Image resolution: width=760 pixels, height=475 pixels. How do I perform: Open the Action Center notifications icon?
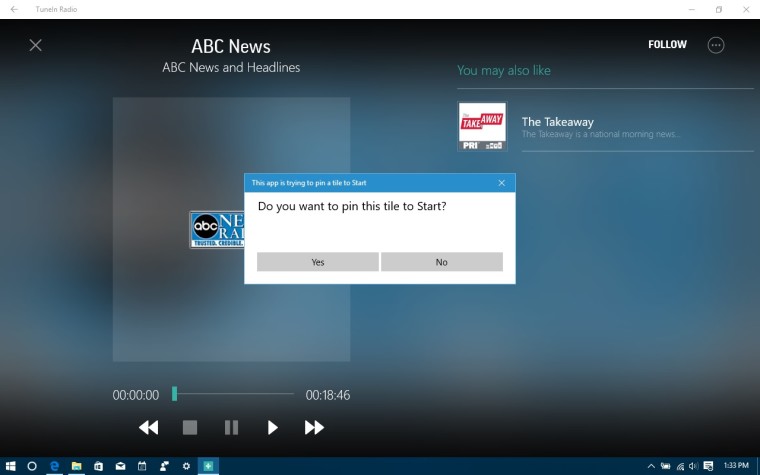pyautogui.click(x=708, y=466)
